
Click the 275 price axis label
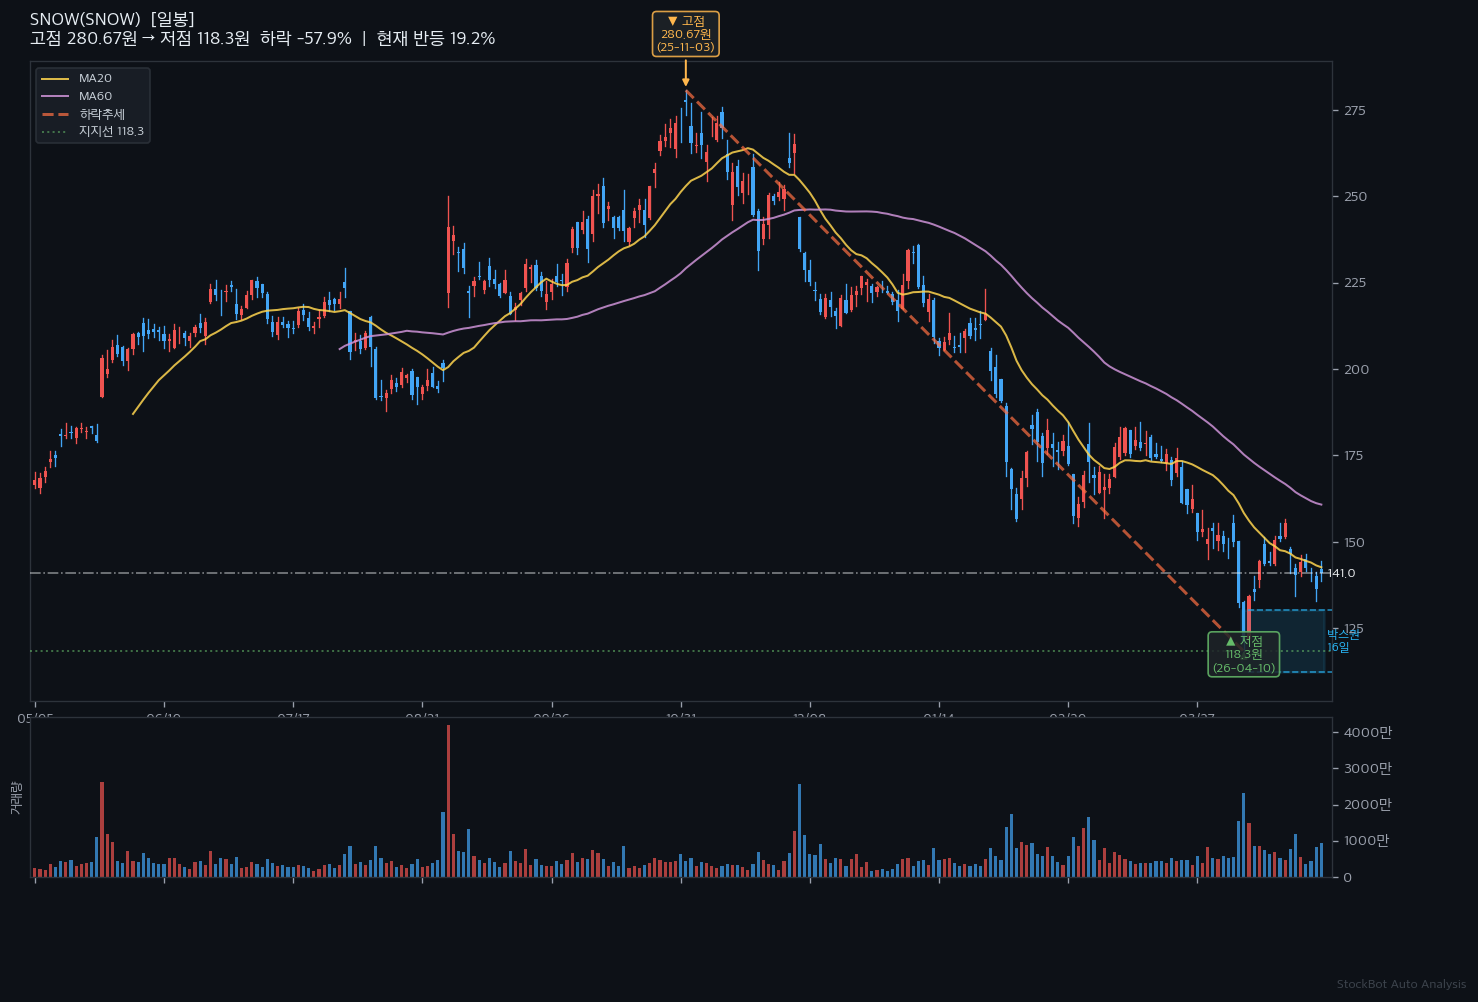(1355, 110)
